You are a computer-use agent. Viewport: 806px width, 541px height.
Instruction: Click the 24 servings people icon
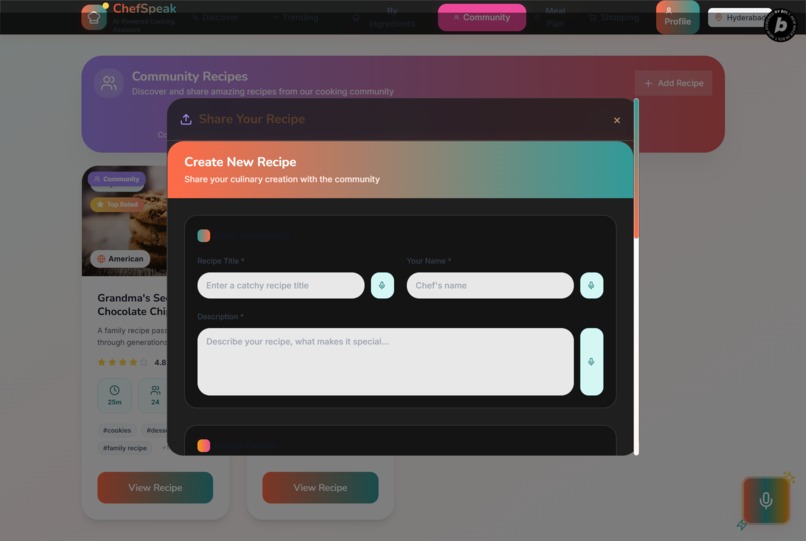click(x=155, y=390)
